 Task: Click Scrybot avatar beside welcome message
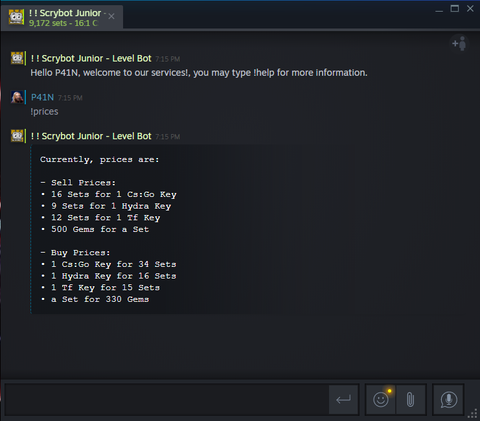coord(17,58)
